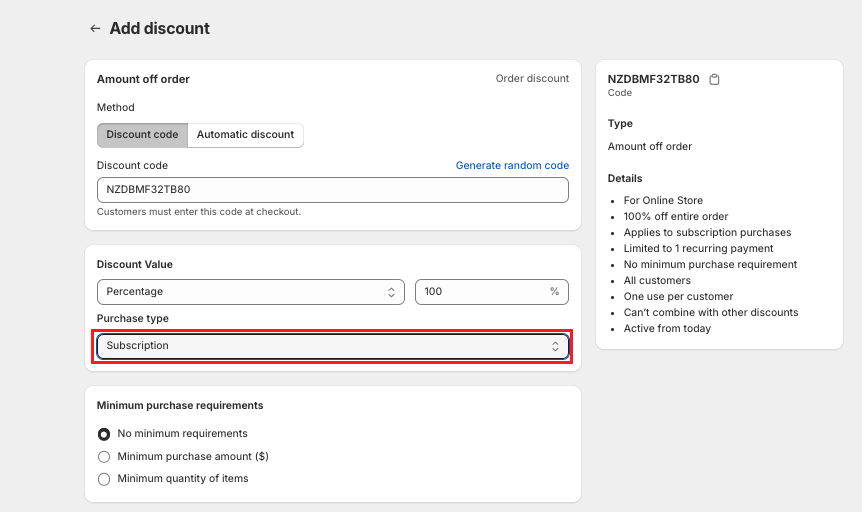The width and height of the screenshot is (862, 512).
Task: Click the NZDBMF32TB80 summary code heading
Action: point(653,79)
